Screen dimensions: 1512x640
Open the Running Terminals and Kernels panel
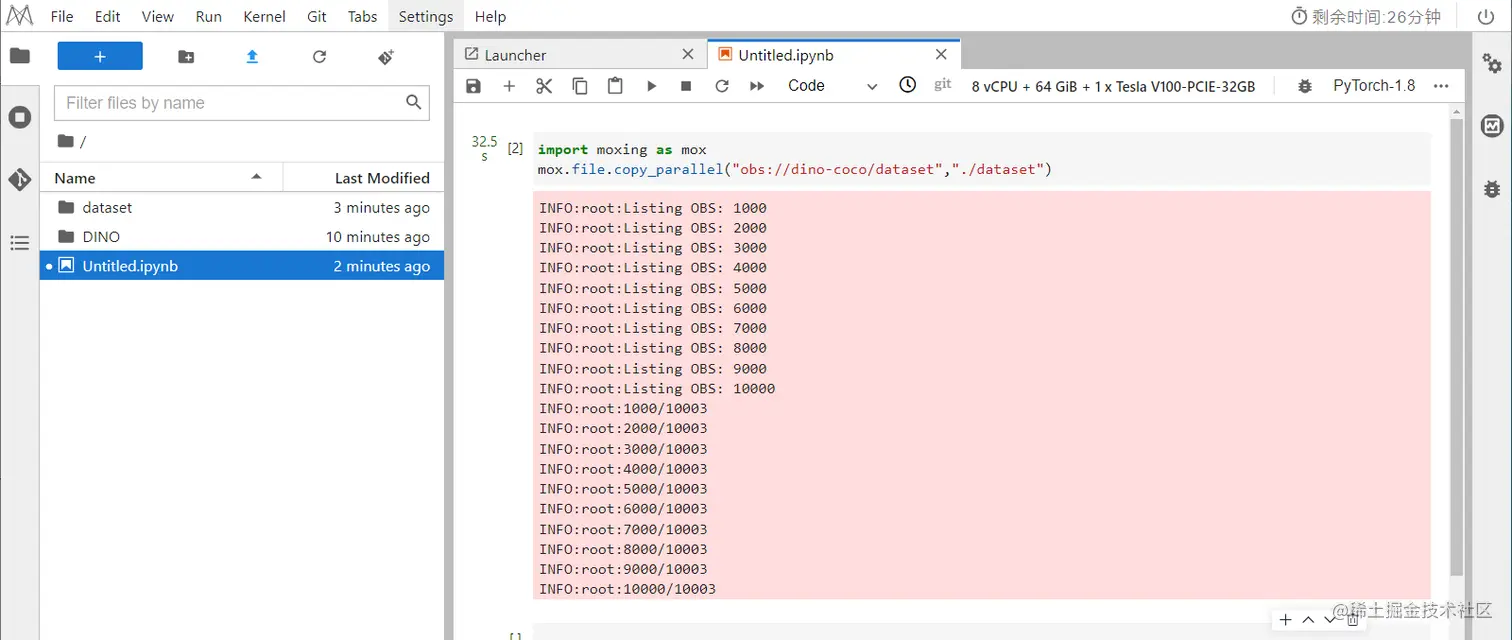(x=19, y=118)
